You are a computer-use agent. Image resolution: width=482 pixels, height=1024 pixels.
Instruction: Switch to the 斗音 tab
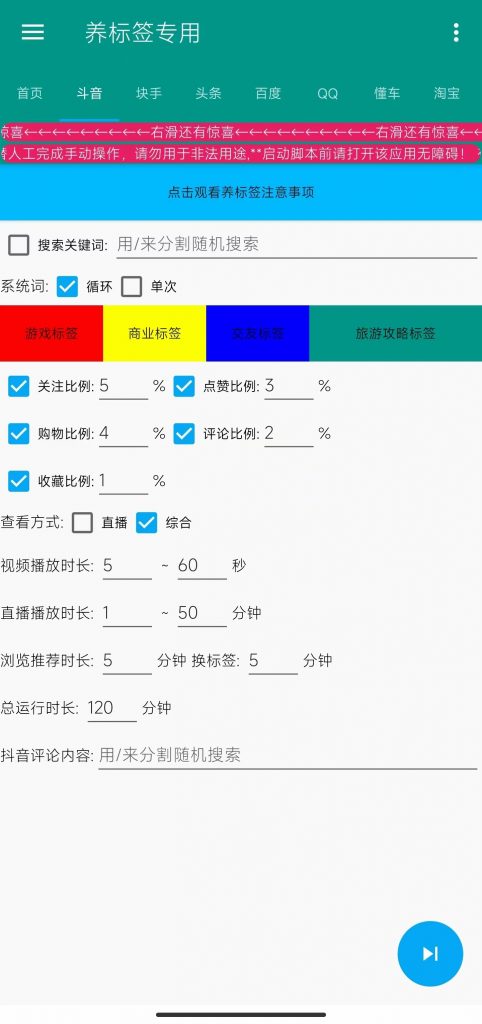(x=89, y=93)
